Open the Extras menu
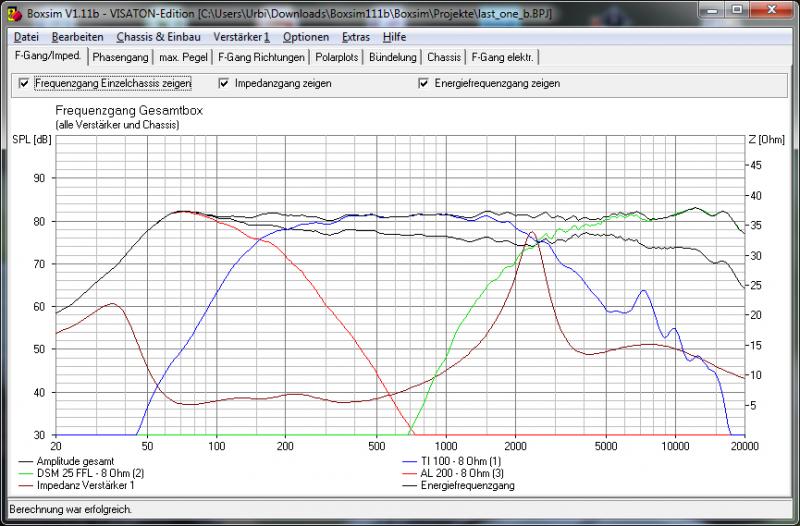The image size is (800, 526). pyautogui.click(x=356, y=37)
